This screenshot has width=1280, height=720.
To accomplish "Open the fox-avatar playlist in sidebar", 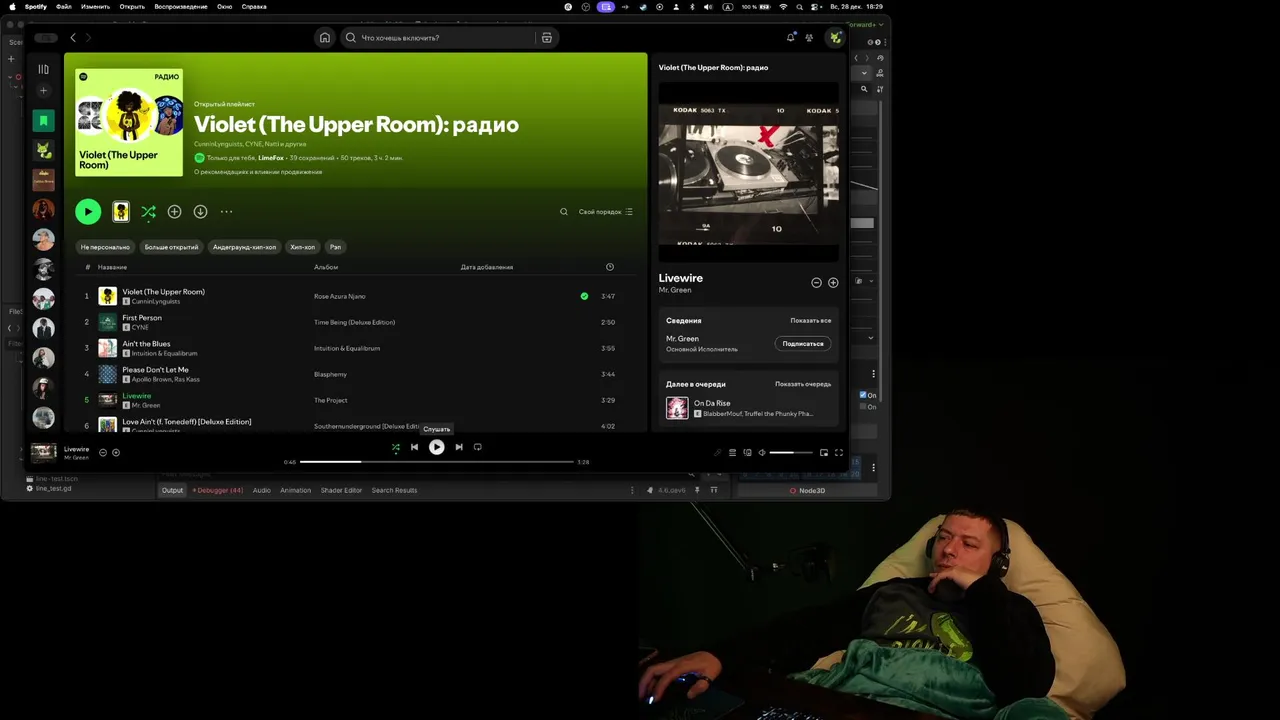I will [x=43, y=150].
